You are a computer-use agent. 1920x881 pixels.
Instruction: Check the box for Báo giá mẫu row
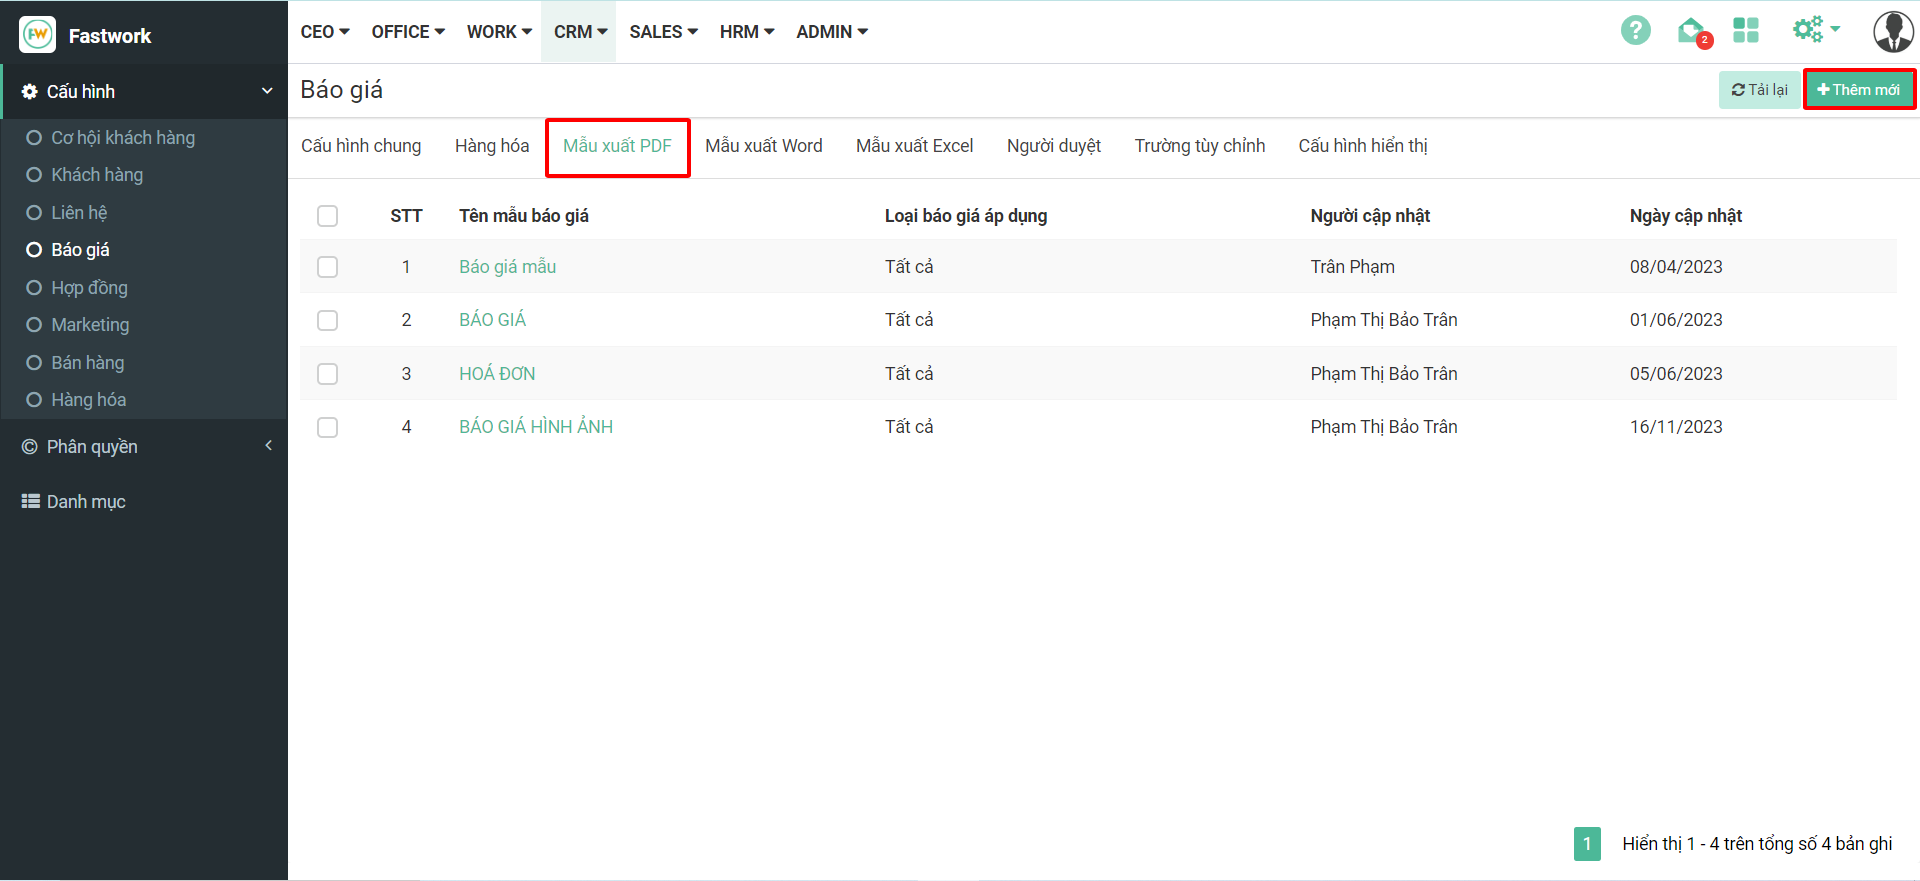[x=327, y=267]
